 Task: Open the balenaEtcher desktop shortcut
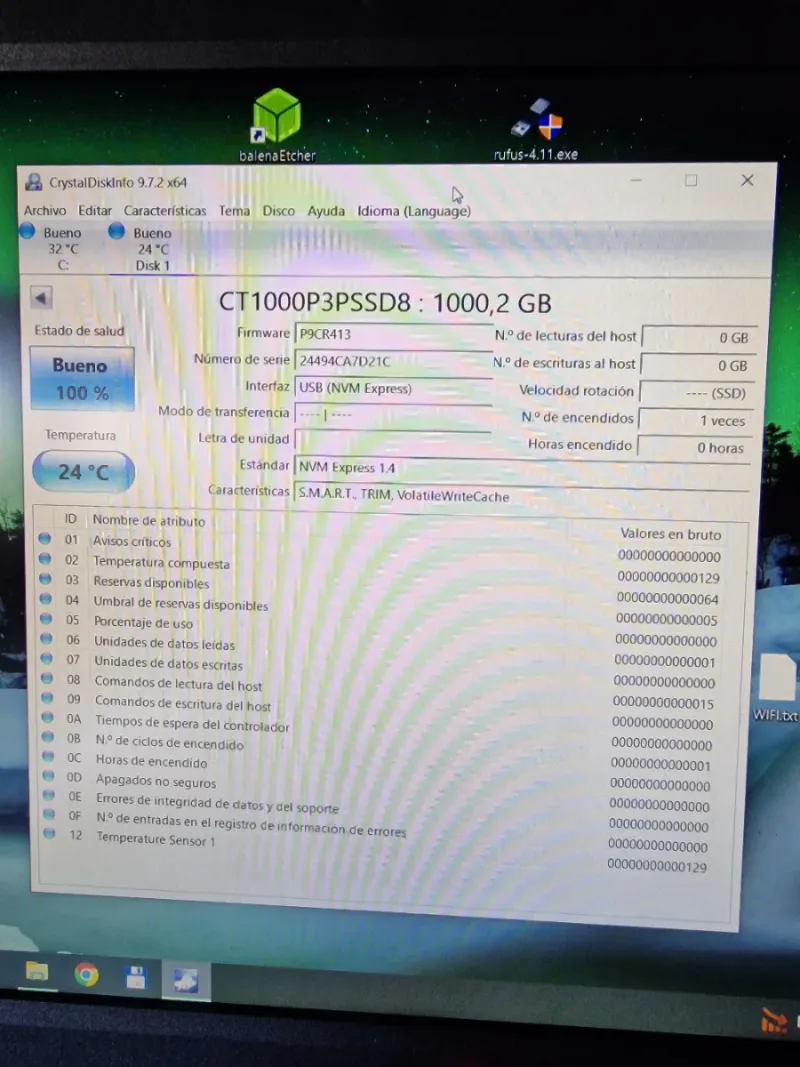tap(277, 125)
